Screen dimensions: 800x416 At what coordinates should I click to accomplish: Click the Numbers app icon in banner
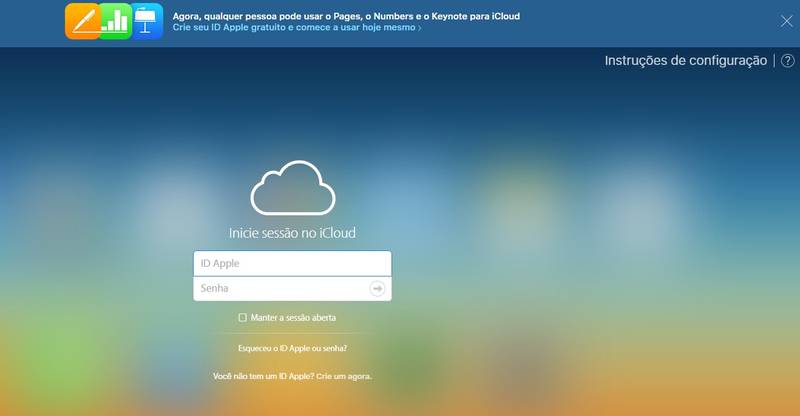tap(115, 21)
